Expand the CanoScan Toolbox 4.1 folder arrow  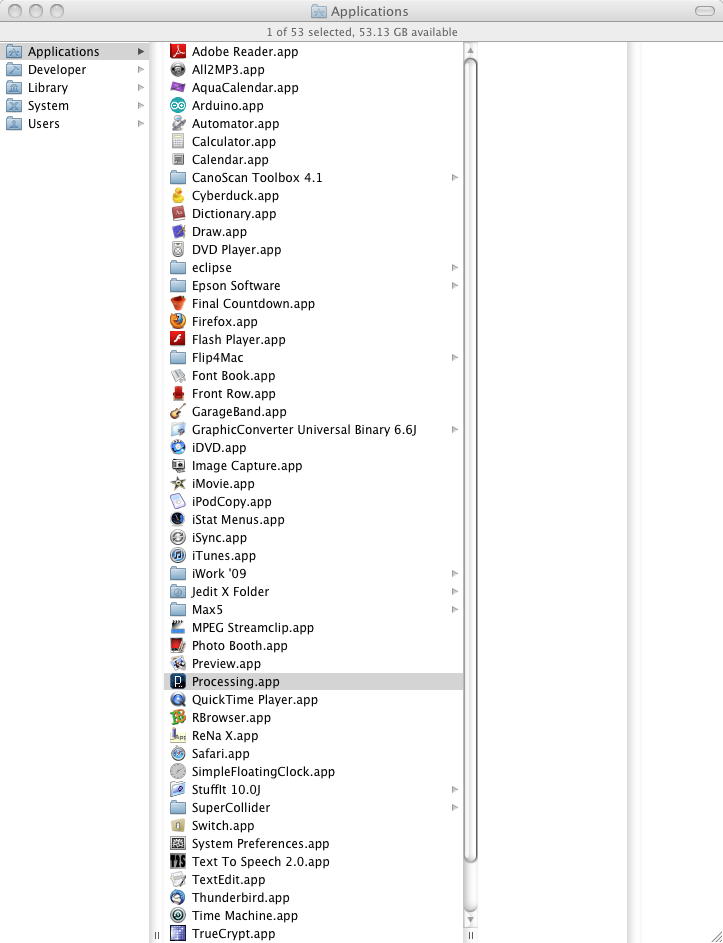[455, 177]
